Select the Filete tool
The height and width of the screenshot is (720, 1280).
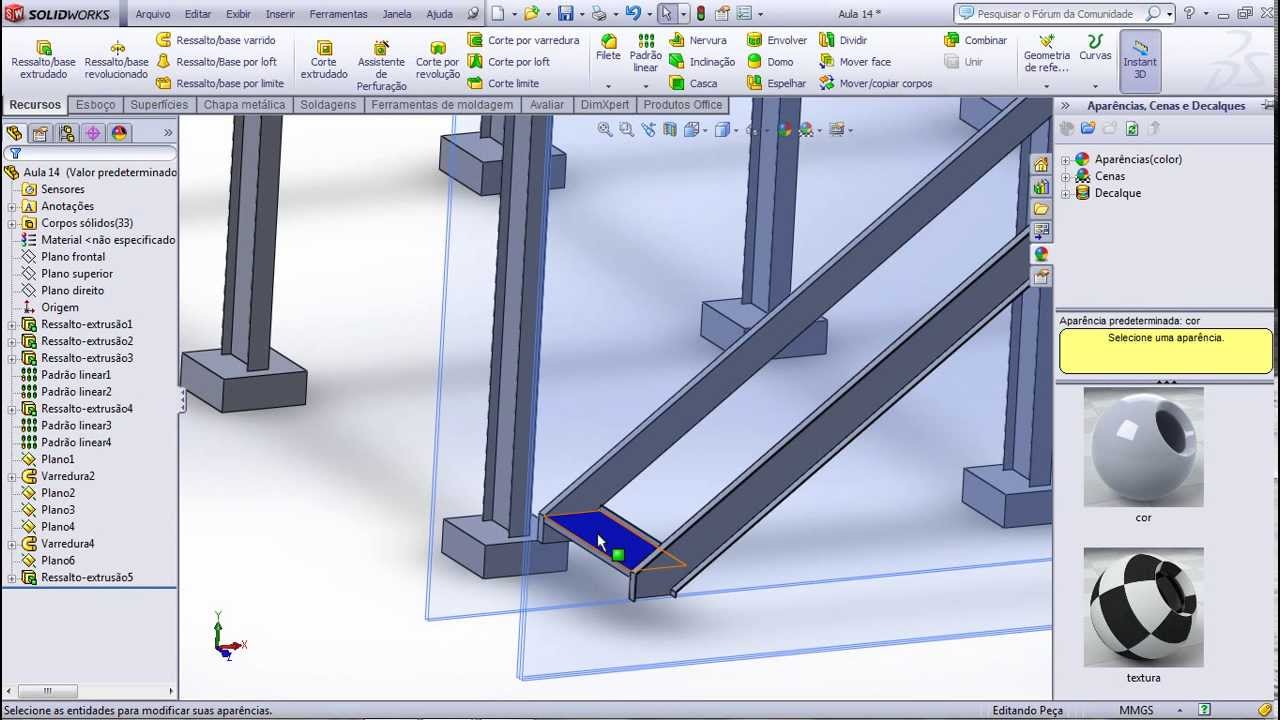[x=608, y=48]
